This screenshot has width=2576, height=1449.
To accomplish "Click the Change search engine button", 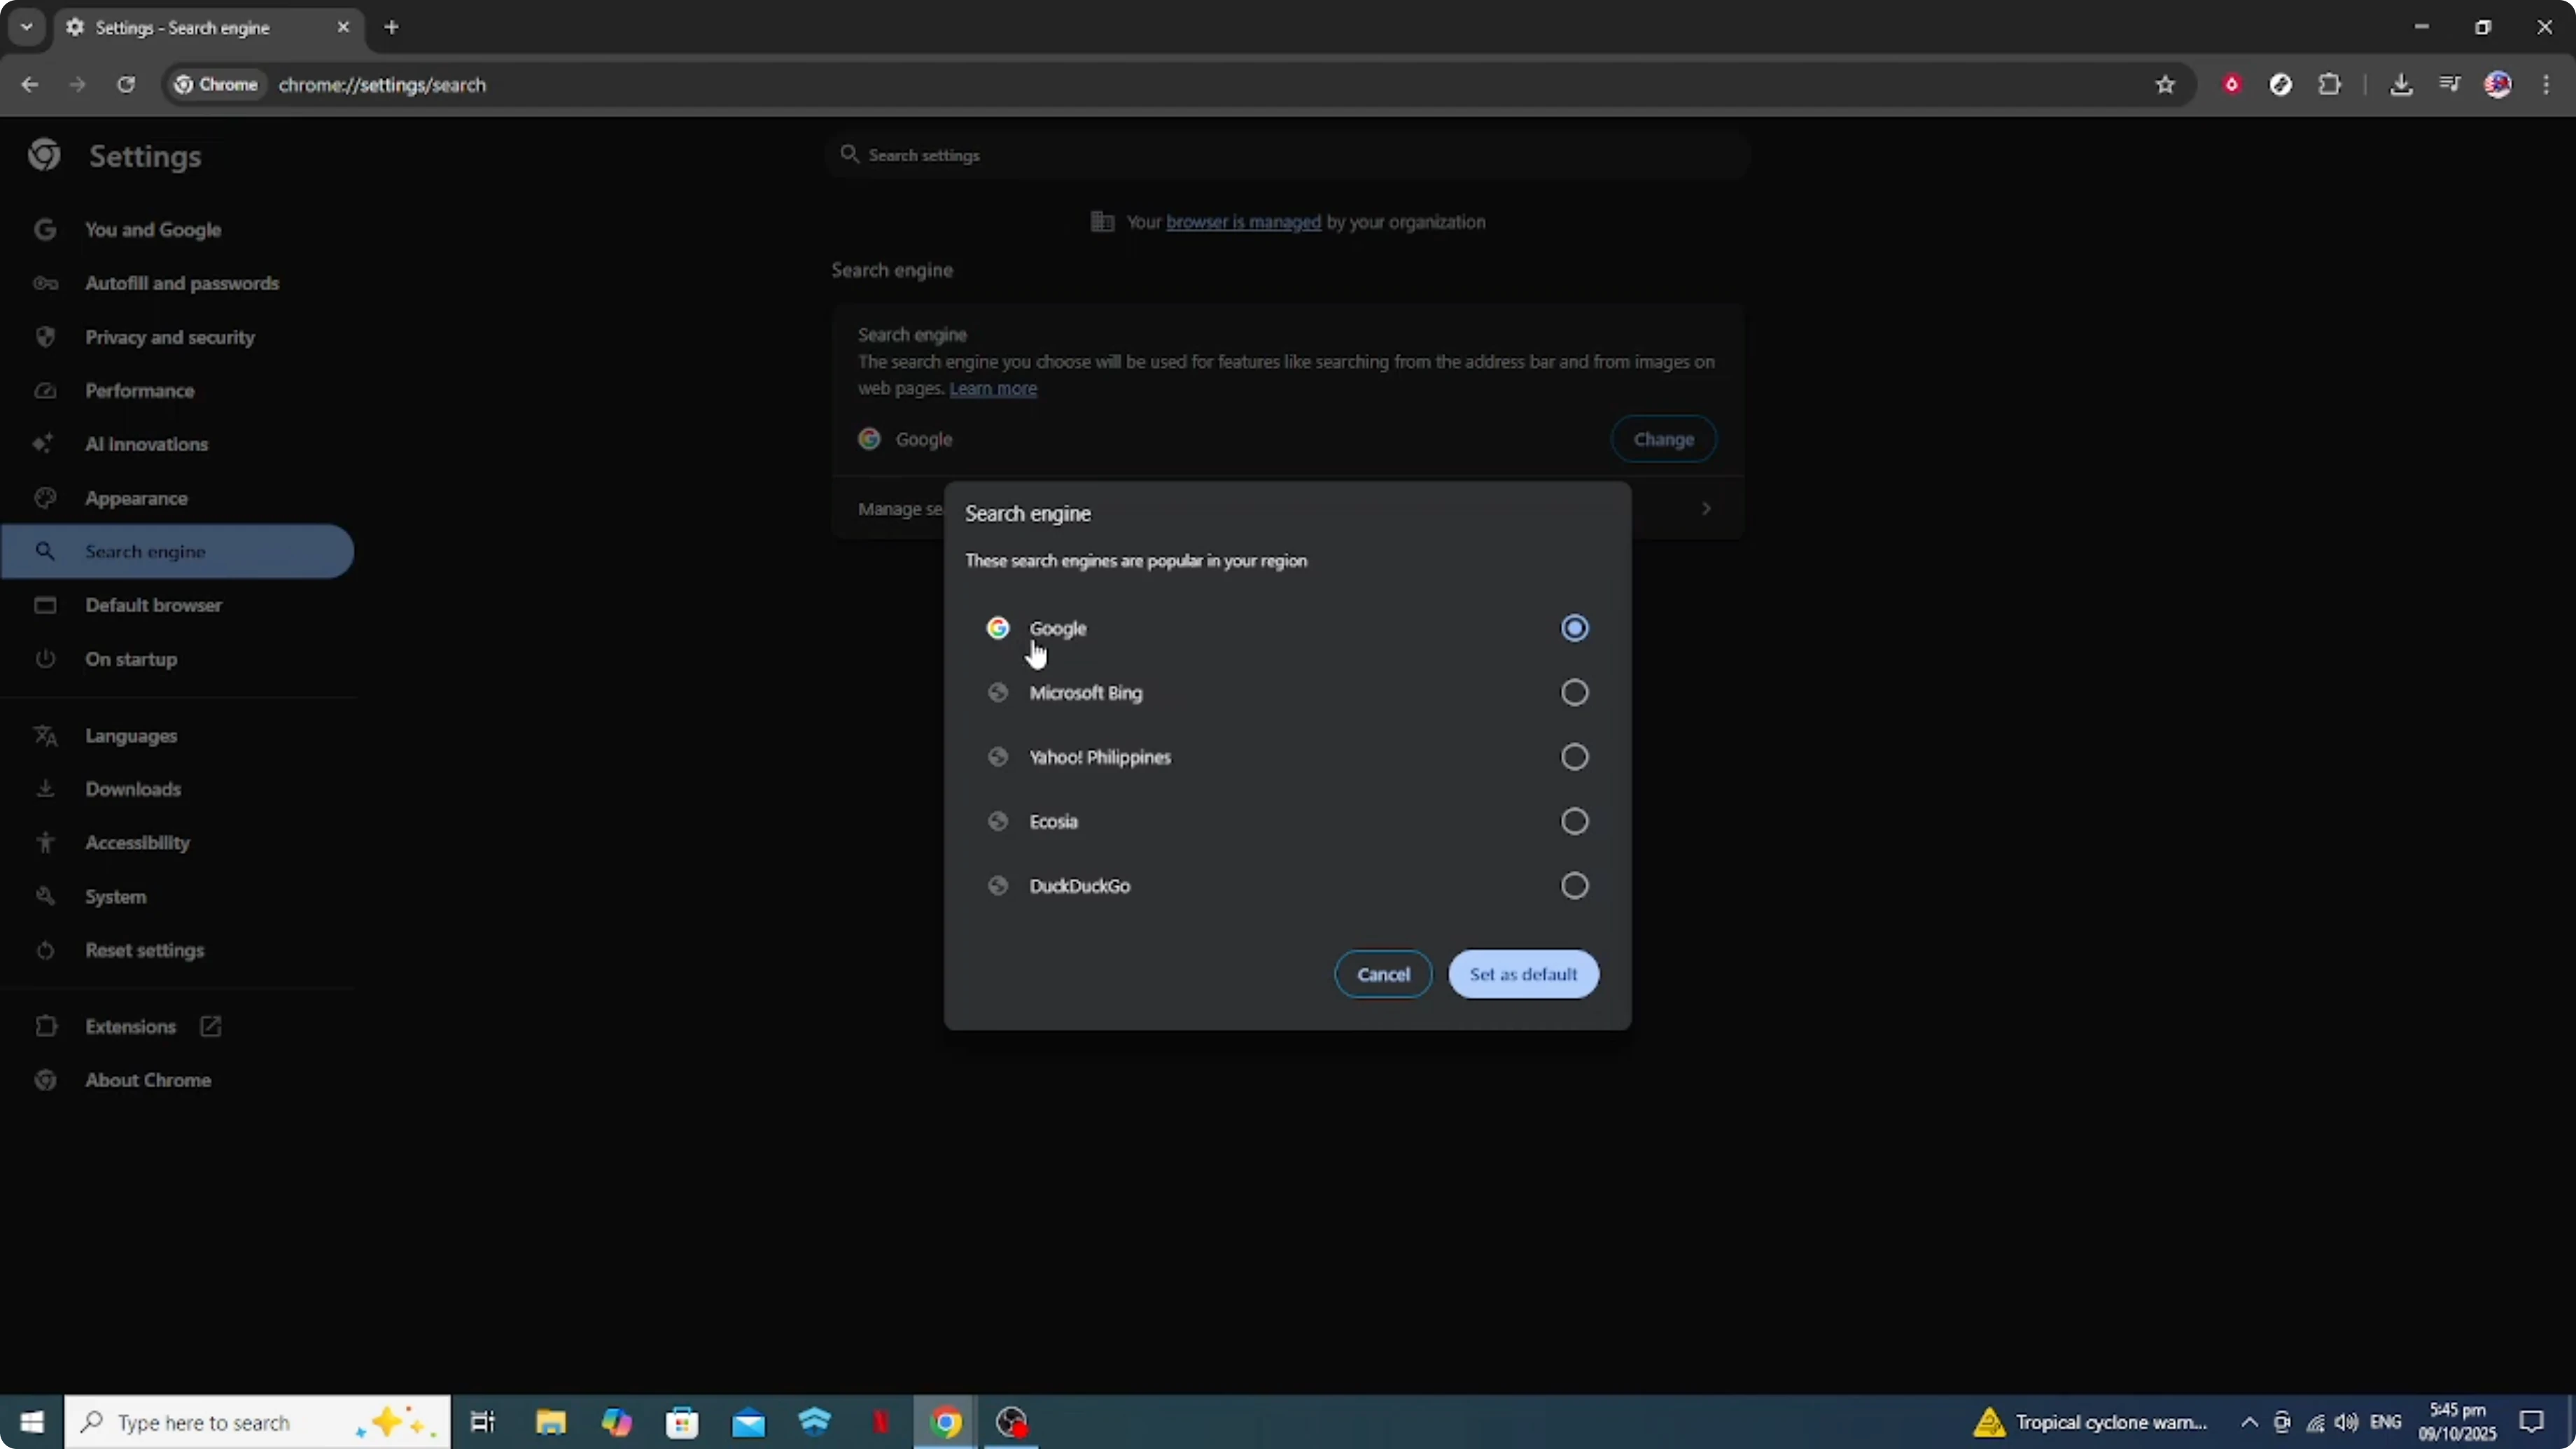I will tap(1663, 439).
